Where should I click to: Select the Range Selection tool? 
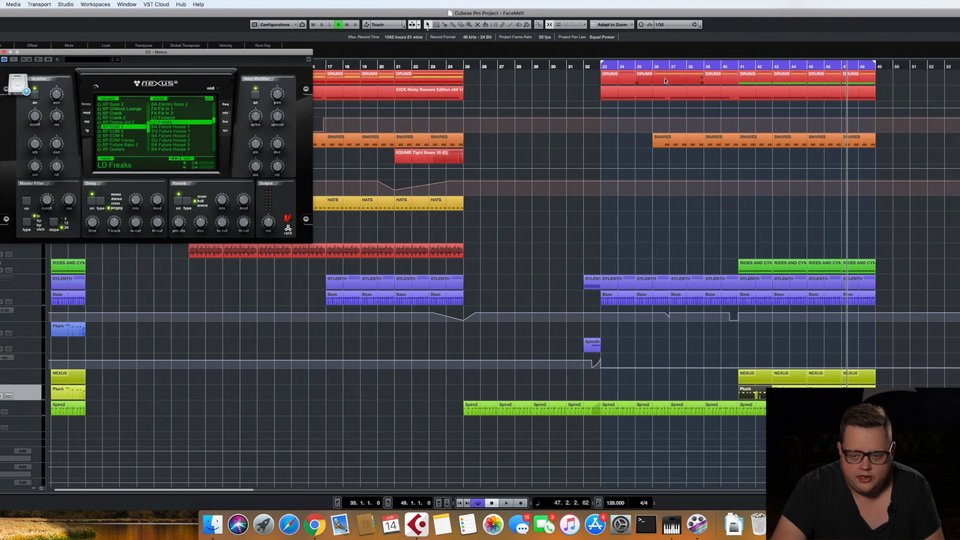(436, 24)
